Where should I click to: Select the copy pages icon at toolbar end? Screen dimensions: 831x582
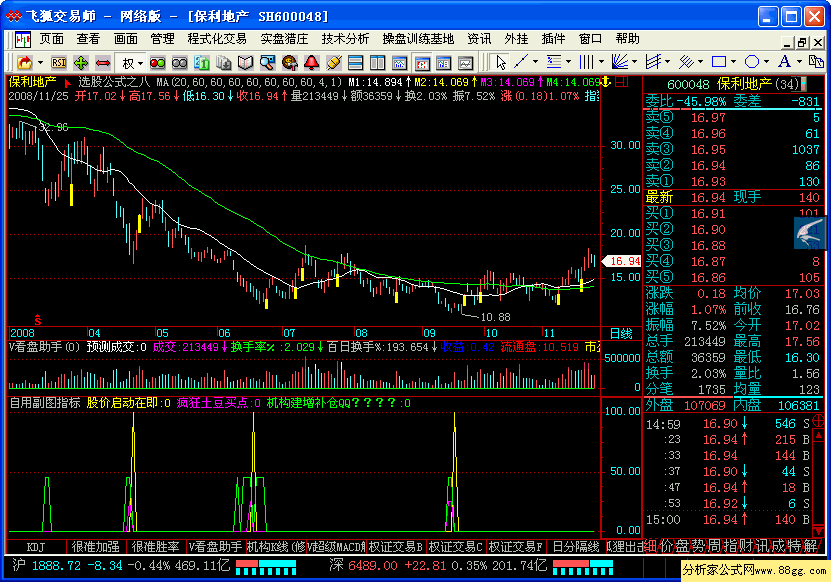[816, 61]
